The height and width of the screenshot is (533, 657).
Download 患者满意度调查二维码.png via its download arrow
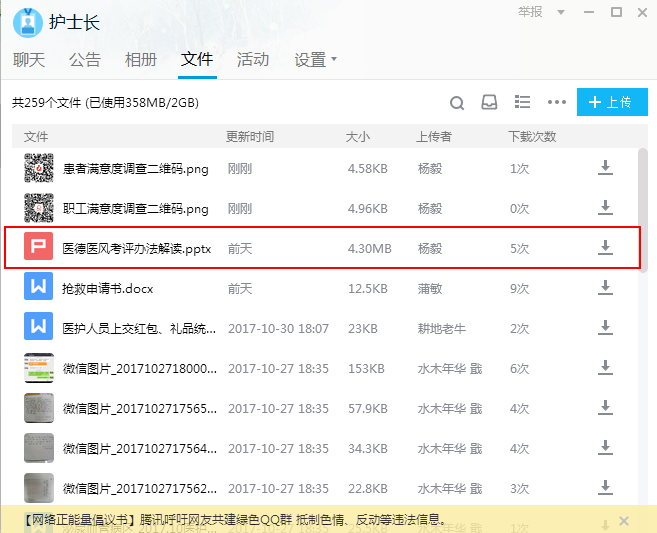tap(605, 168)
